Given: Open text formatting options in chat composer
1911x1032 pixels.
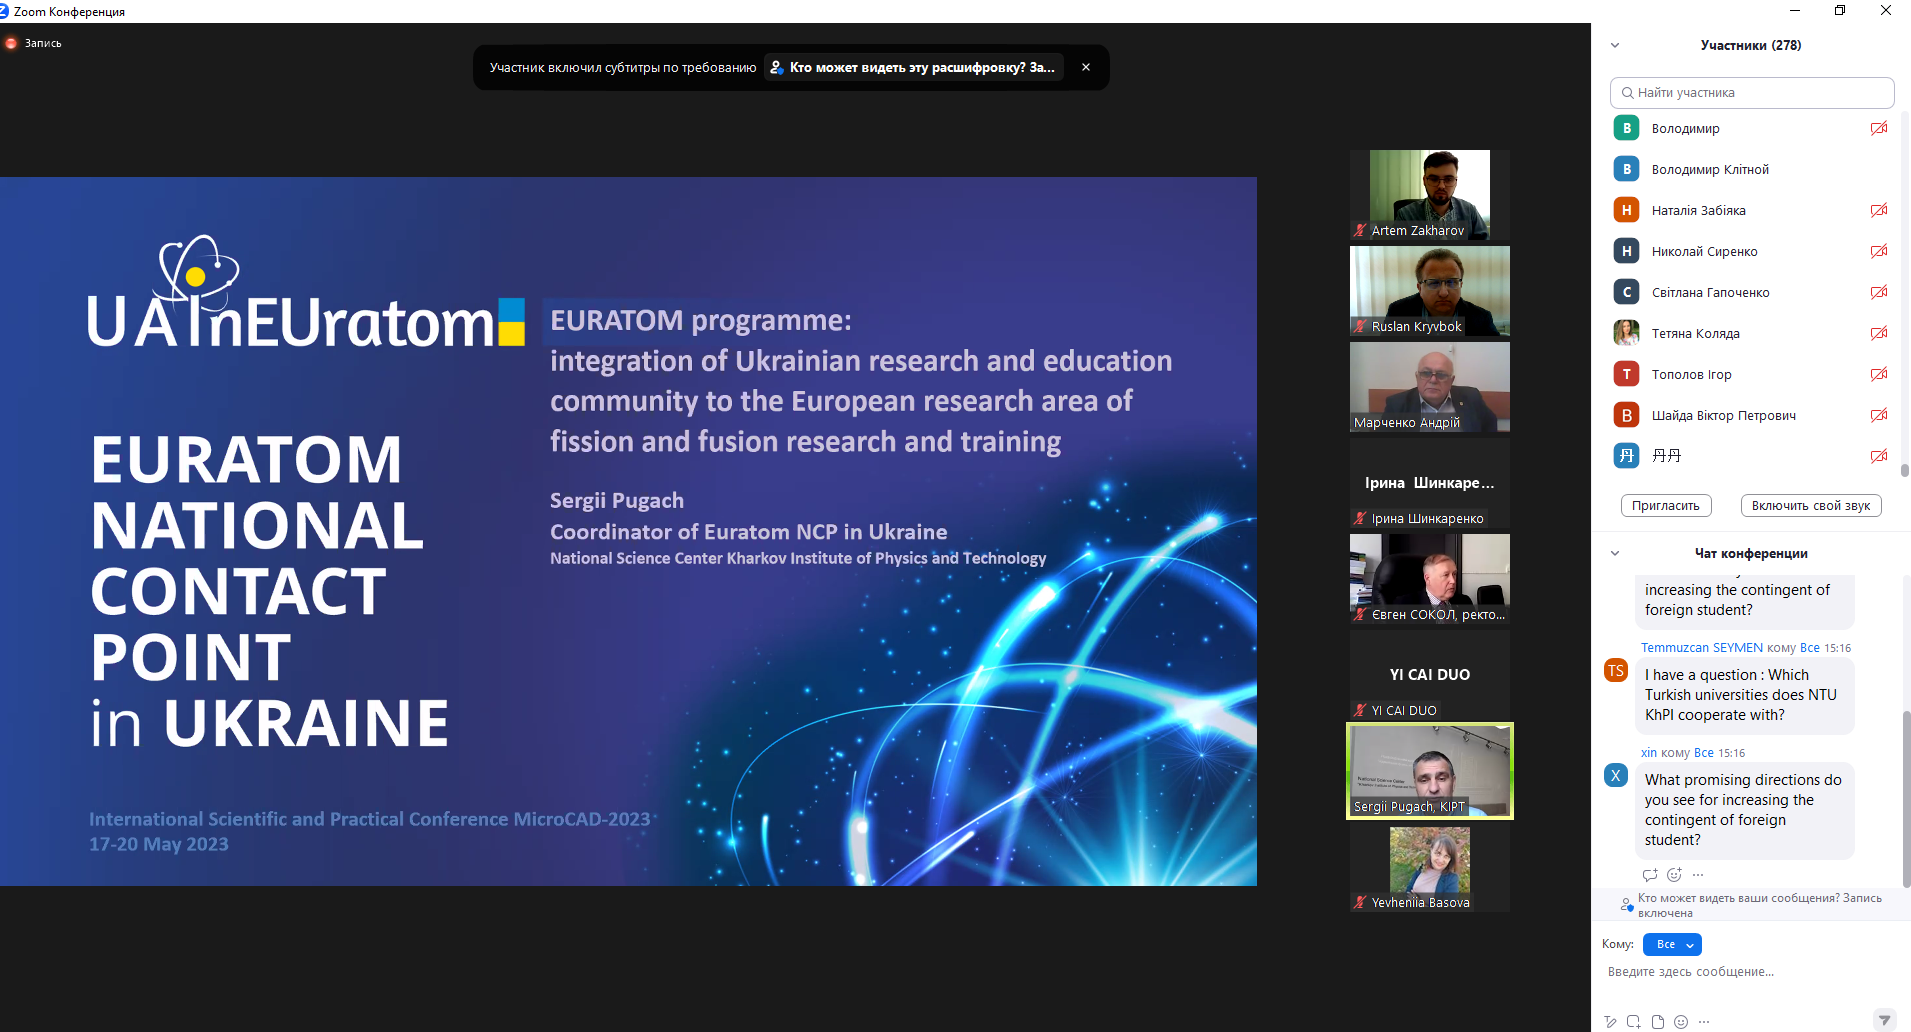Looking at the screenshot, I should tap(1610, 1022).
